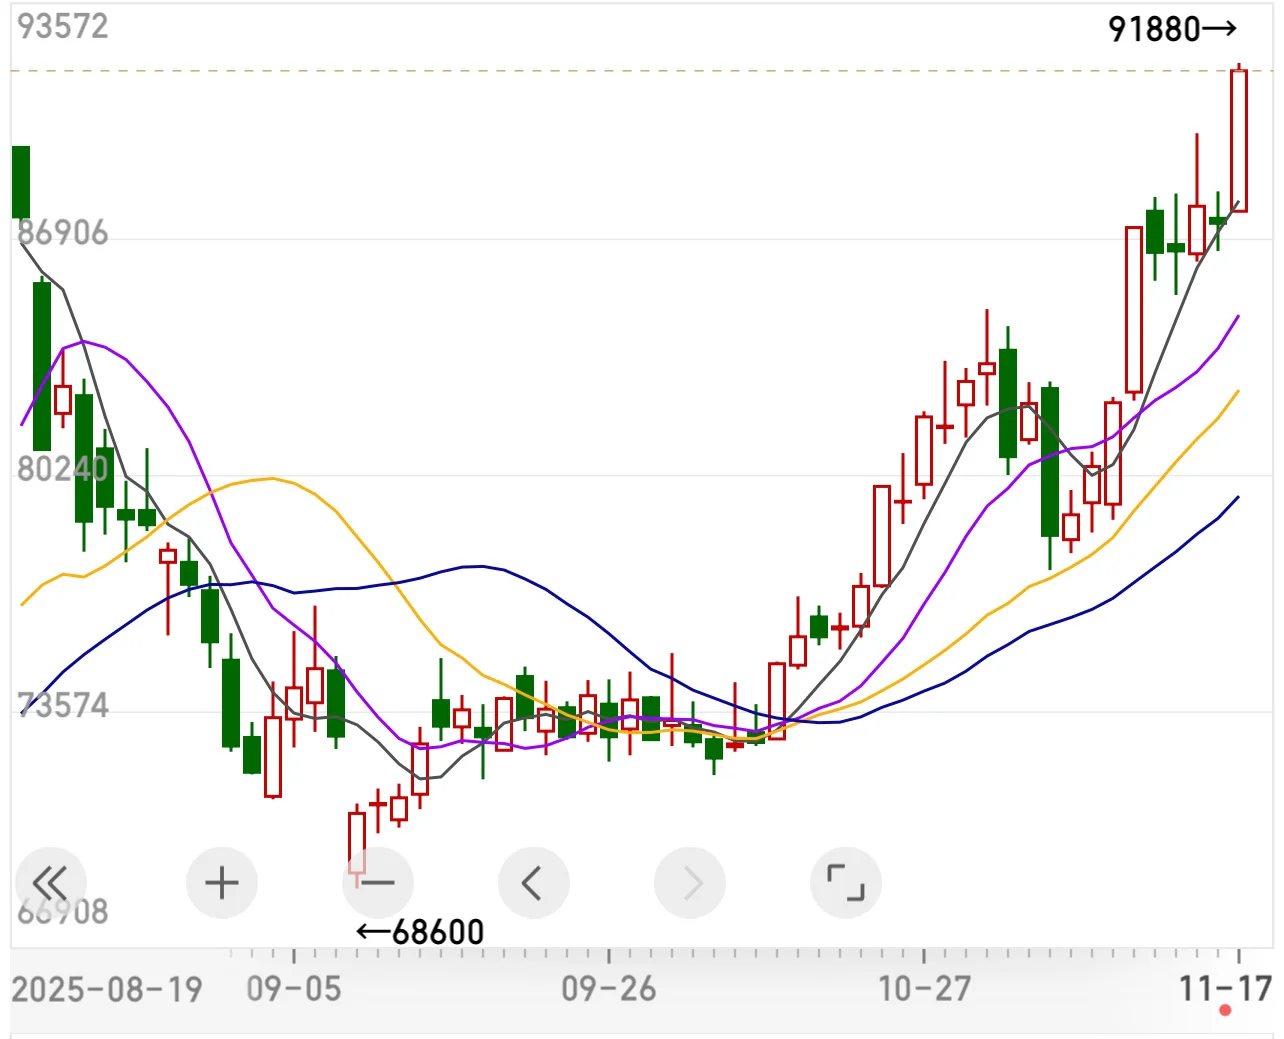Click the latest tall red candlestick at 11-17
This screenshot has width=1284, height=1039.
1239,140
